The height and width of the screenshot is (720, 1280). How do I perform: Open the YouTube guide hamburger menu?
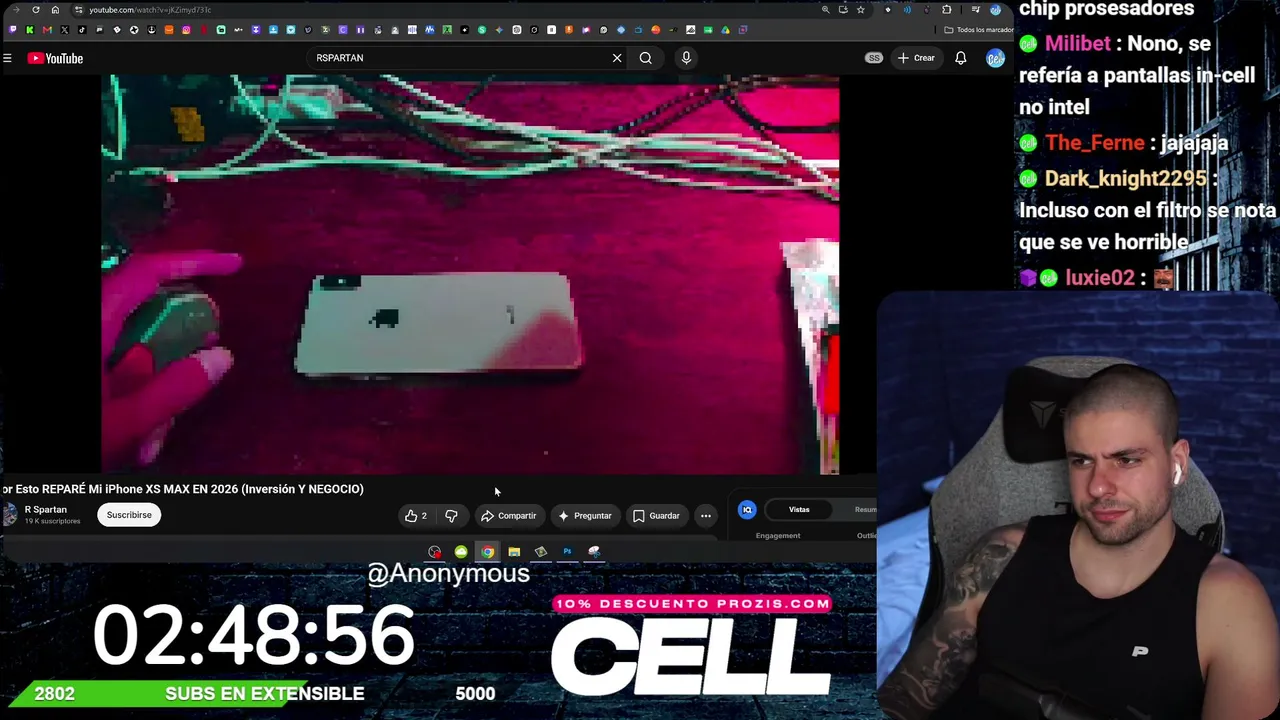coord(7,58)
